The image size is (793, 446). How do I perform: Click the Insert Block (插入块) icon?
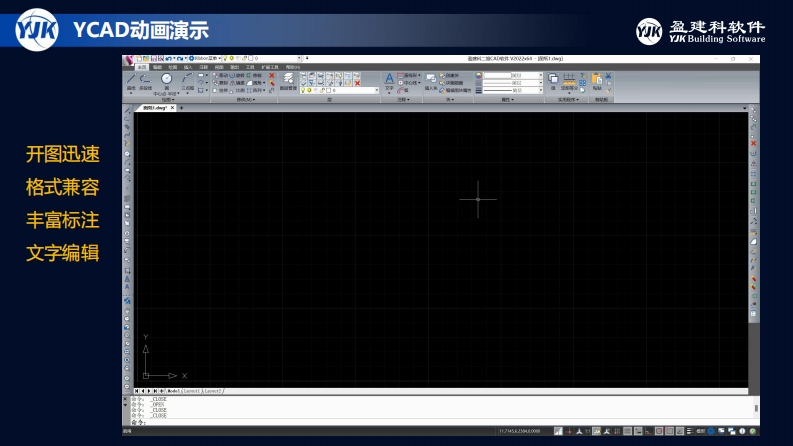click(430, 81)
